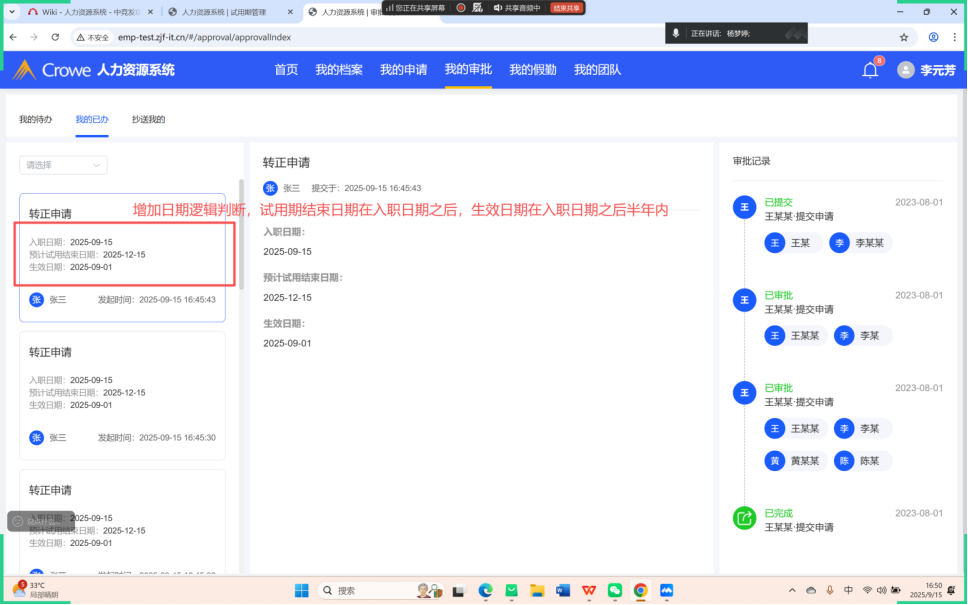Open the browser tab list chevron
The height and width of the screenshot is (605, 968).
(x=10, y=12)
